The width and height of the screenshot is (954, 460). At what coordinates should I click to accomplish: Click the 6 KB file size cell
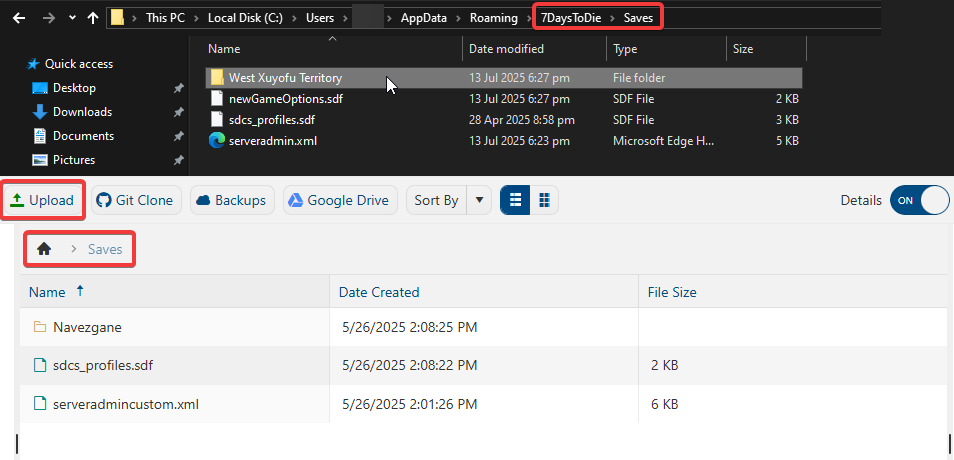(664, 404)
